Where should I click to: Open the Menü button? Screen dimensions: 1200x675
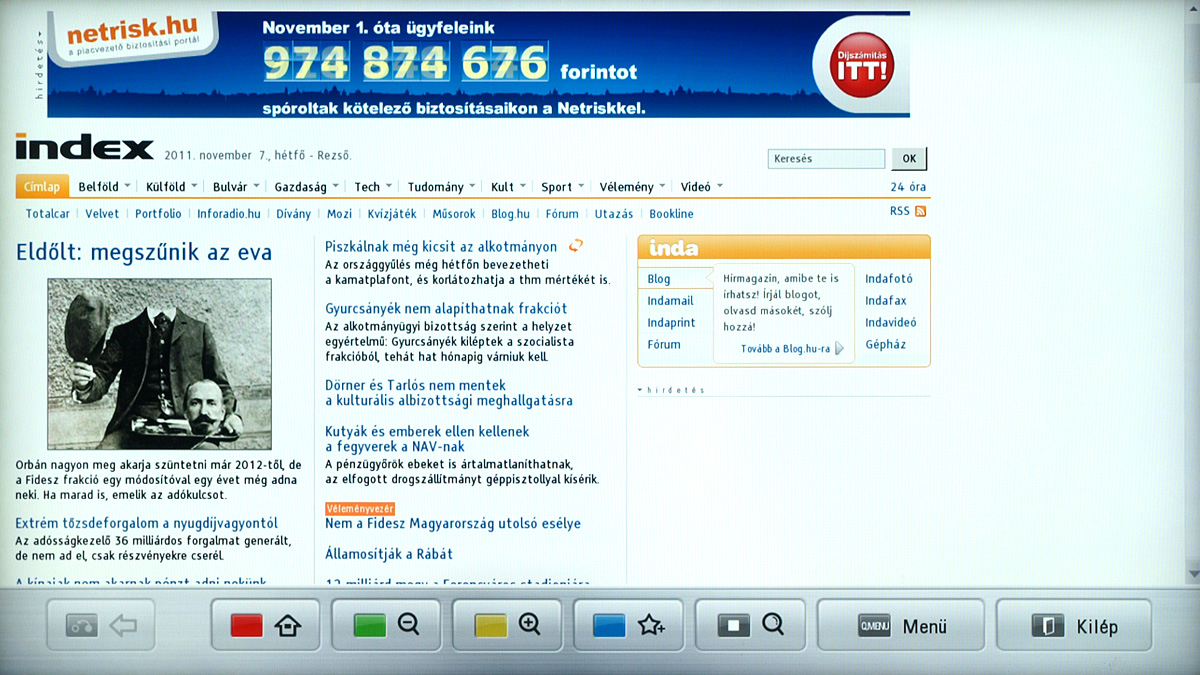coord(900,626)
